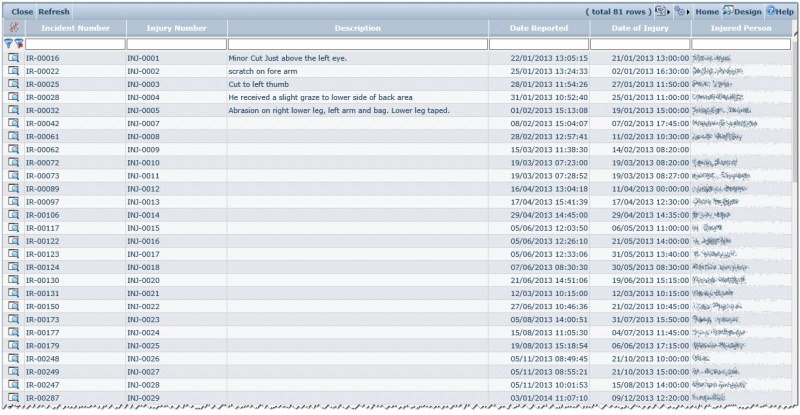View record details for IR-00061
Viewport: 800px width, 415px height.
click(x=13, y=136)
